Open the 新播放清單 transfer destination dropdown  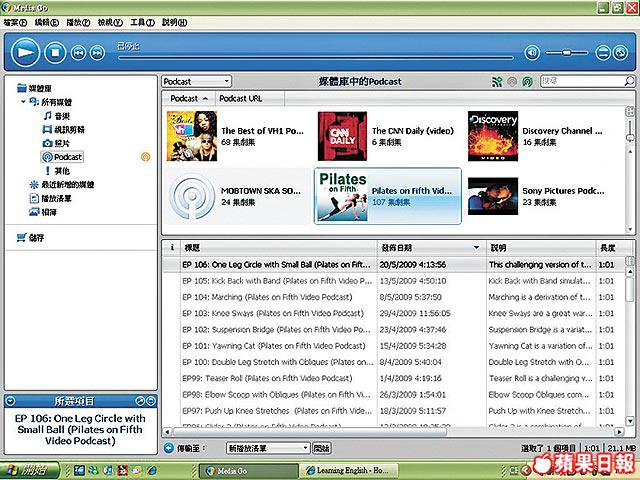(268, 448)
